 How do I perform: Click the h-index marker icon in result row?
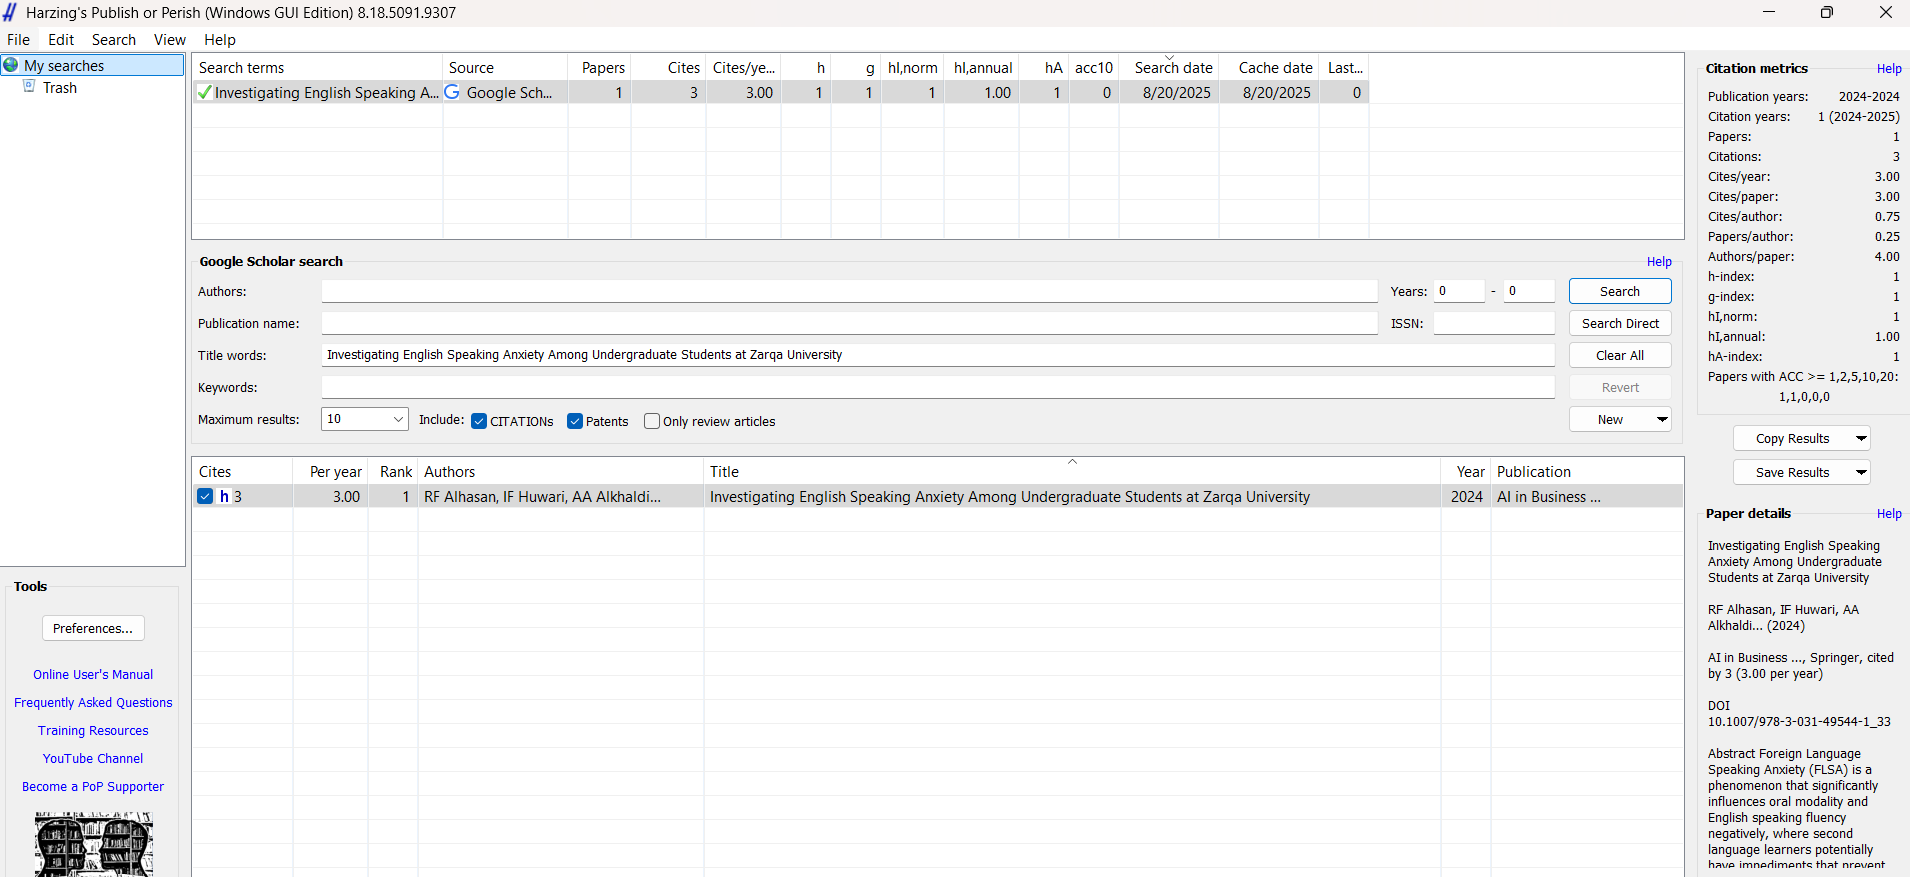click(224, 496)
